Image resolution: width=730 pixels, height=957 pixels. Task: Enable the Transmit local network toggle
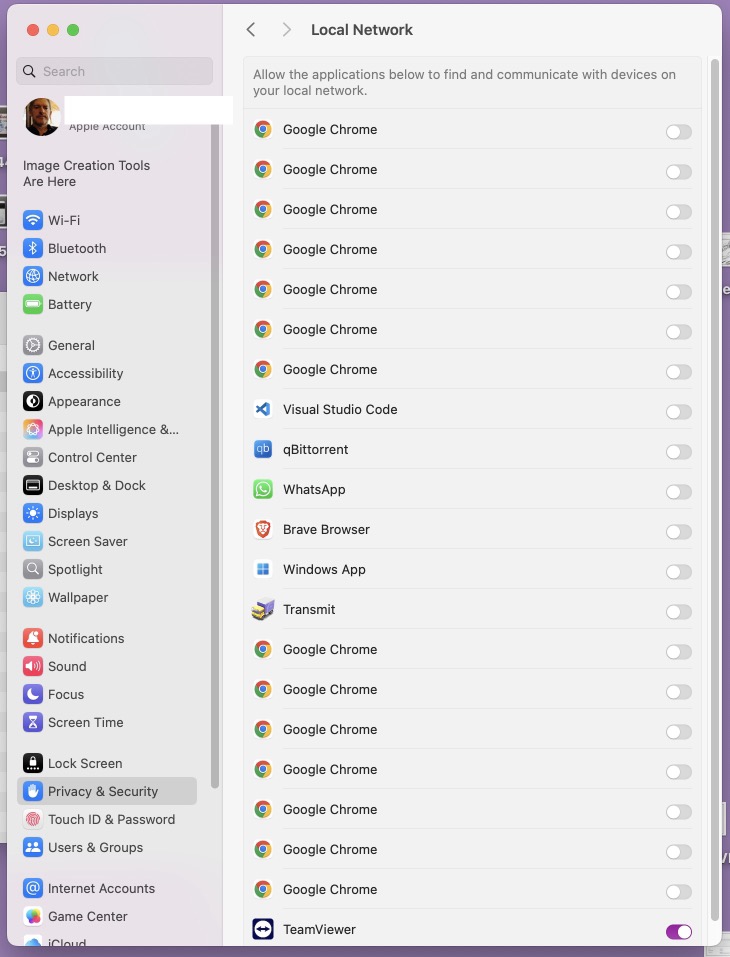click(679, 612)
